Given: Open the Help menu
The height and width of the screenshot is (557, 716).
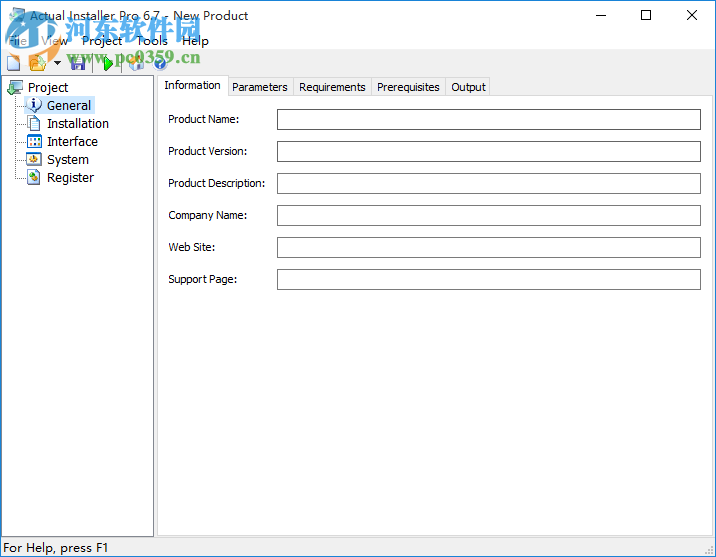Looking at the screenshot, I should click(x=195, y=41).
